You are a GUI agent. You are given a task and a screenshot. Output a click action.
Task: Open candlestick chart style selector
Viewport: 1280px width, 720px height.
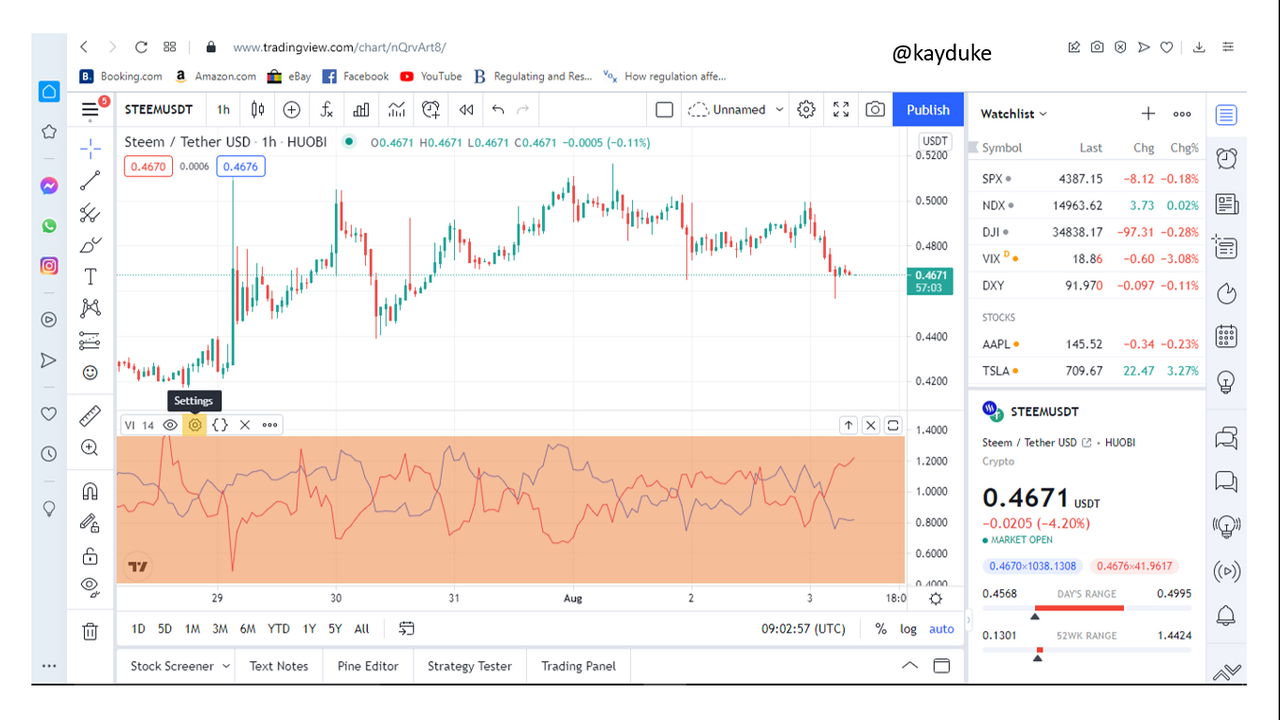(258, 110)
